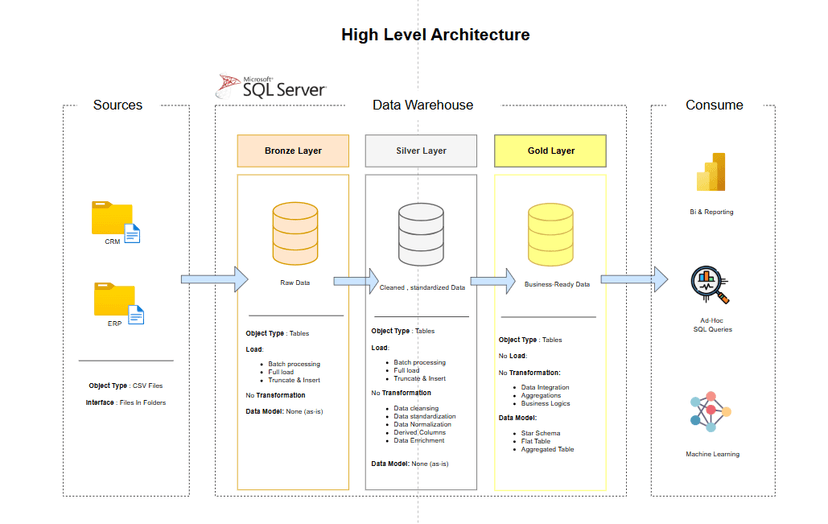Click the arrow pointing to Business-Ready Data

click(x=493, y=281)
